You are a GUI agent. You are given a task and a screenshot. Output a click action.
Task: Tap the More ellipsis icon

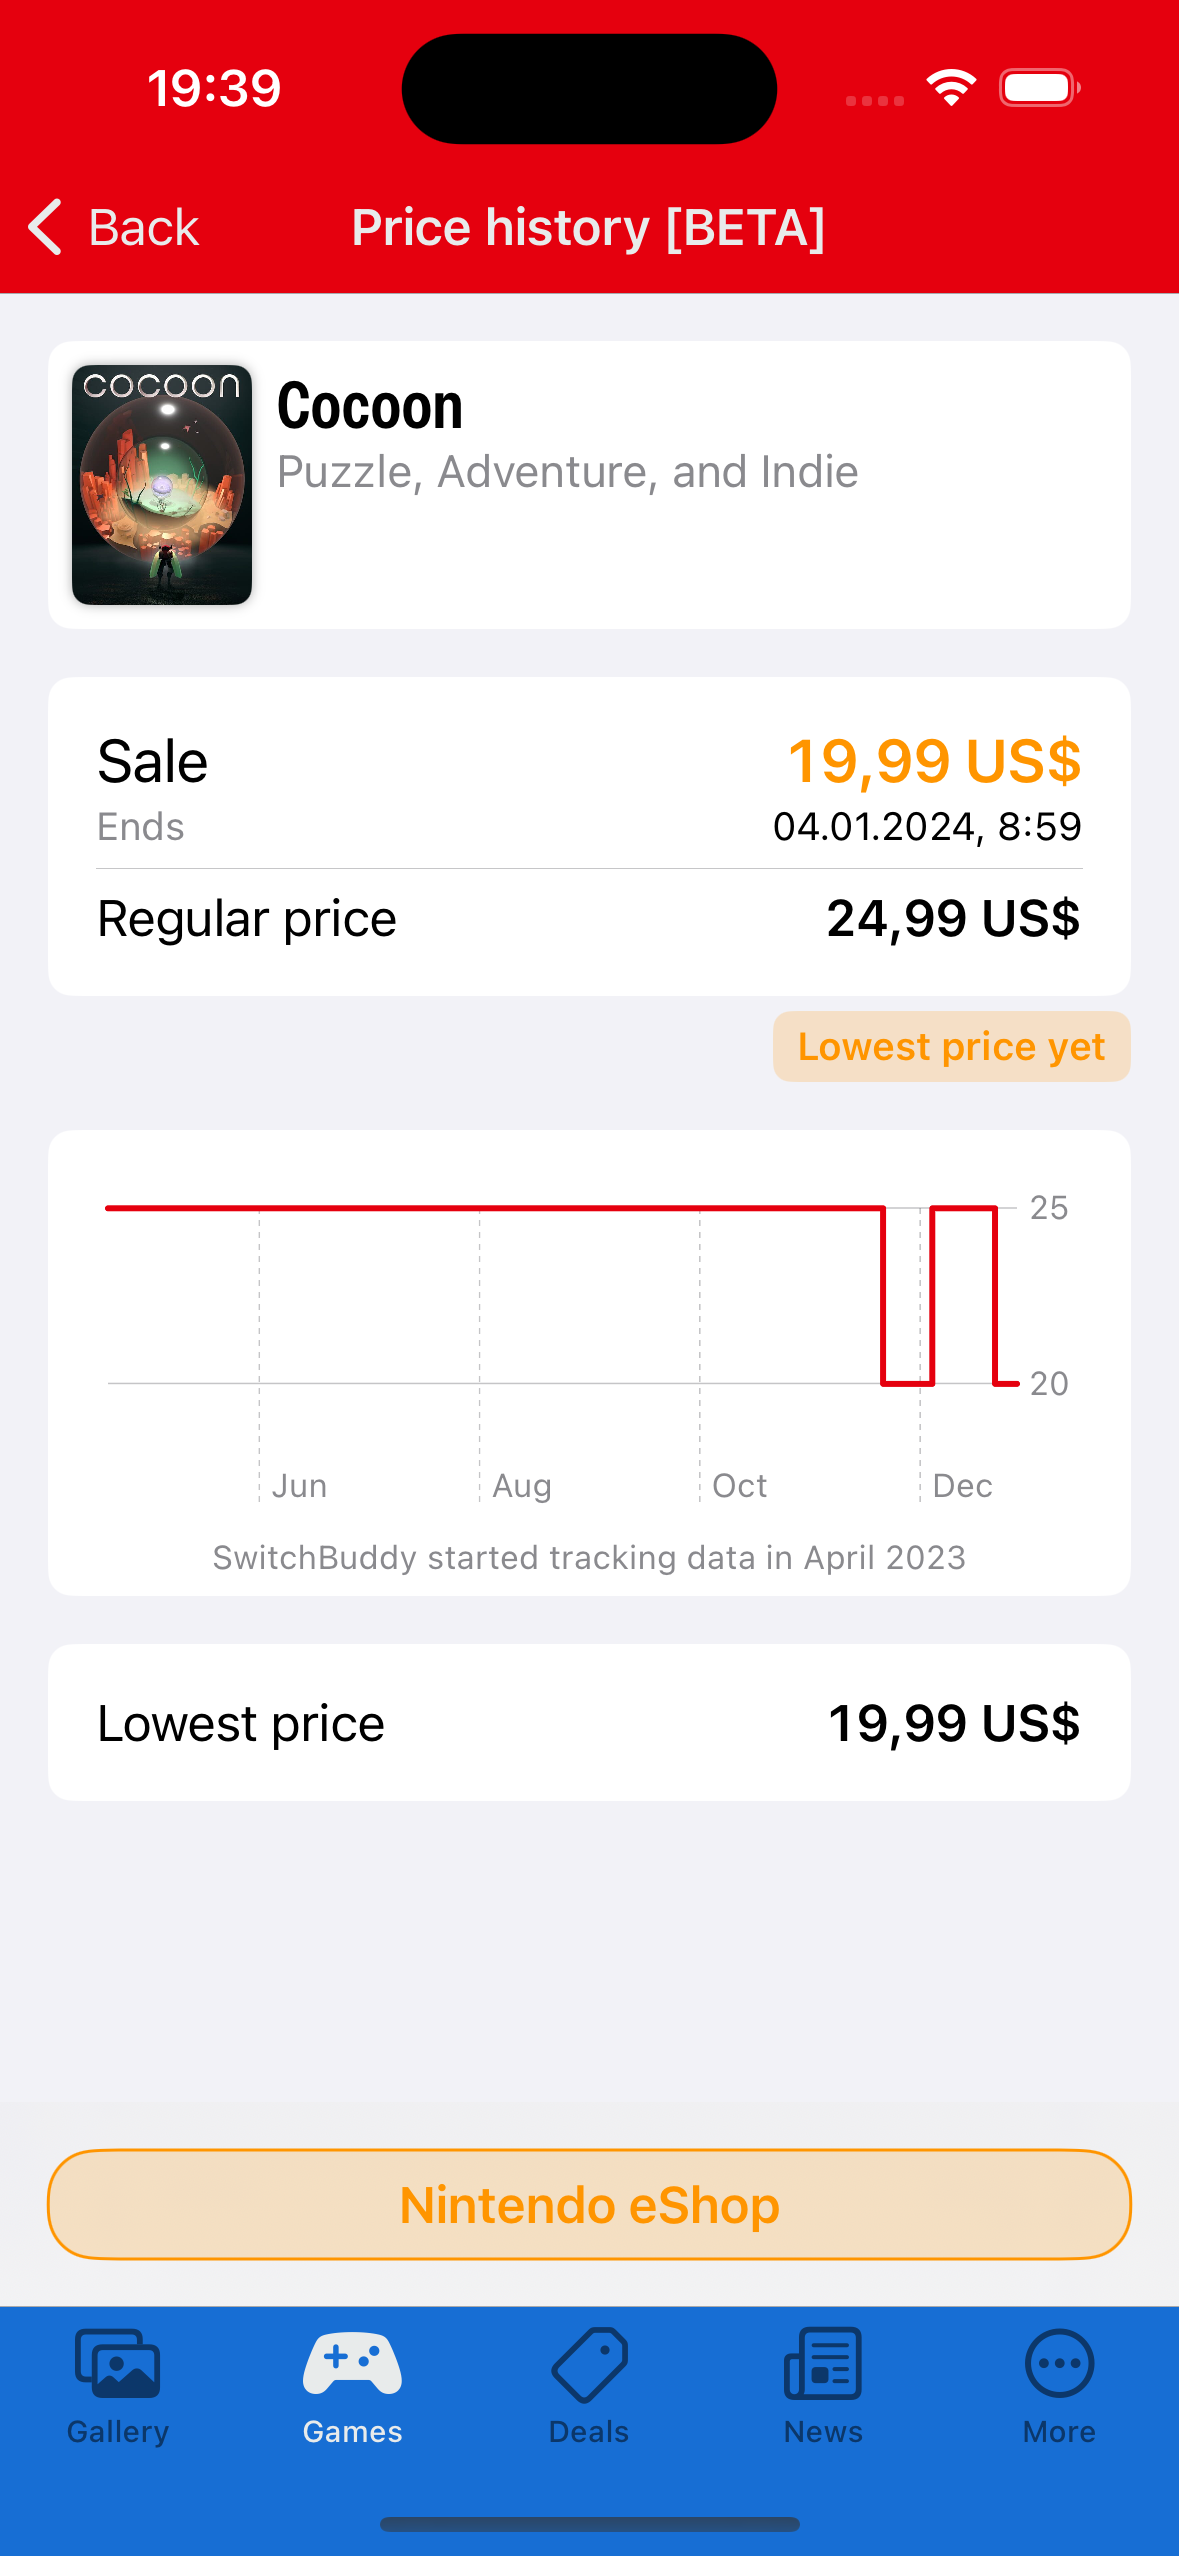[1059, 2364]
